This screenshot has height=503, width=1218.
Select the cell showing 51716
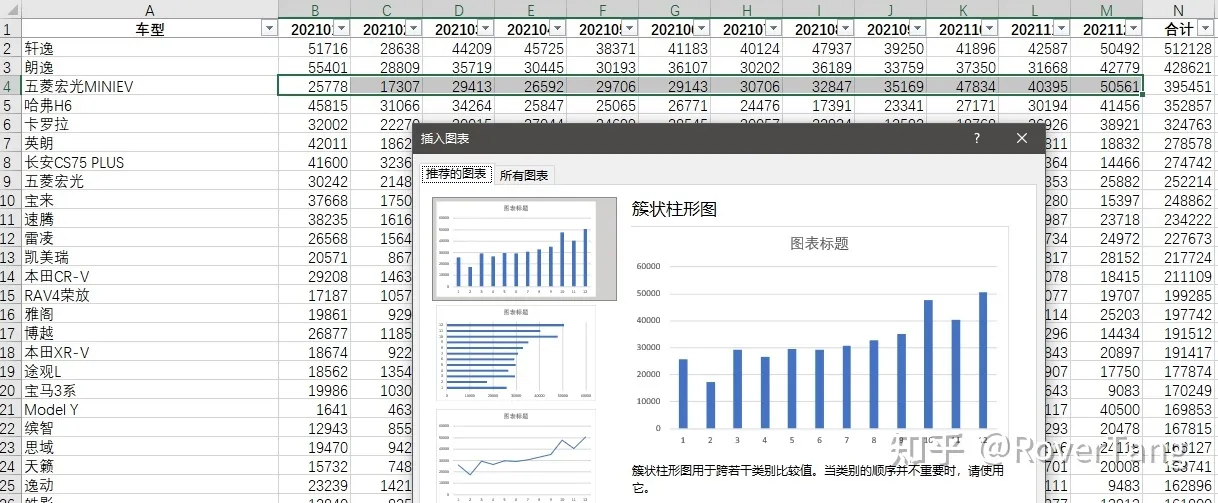[x=315, y=48]
